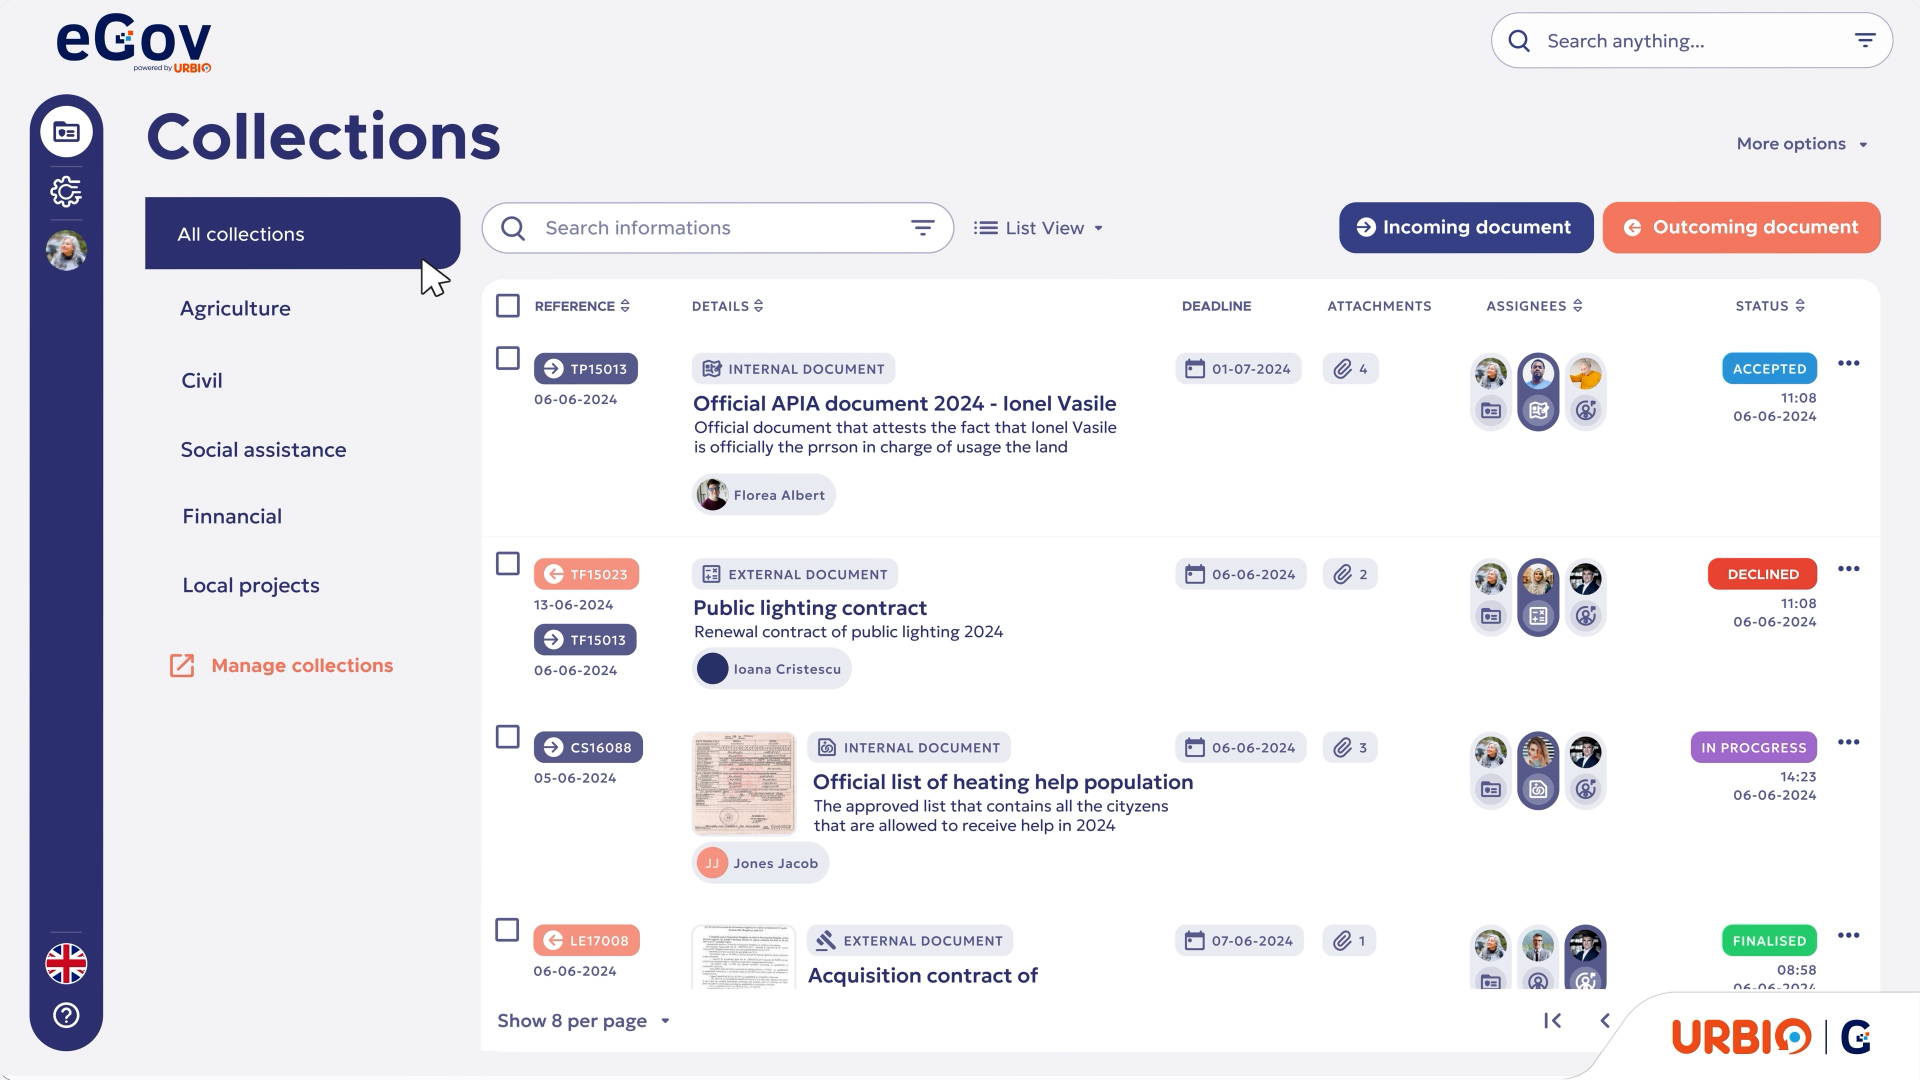1920x1080 pixels.
Task: Open heating help document thumbnail
Action: [743, 783]
